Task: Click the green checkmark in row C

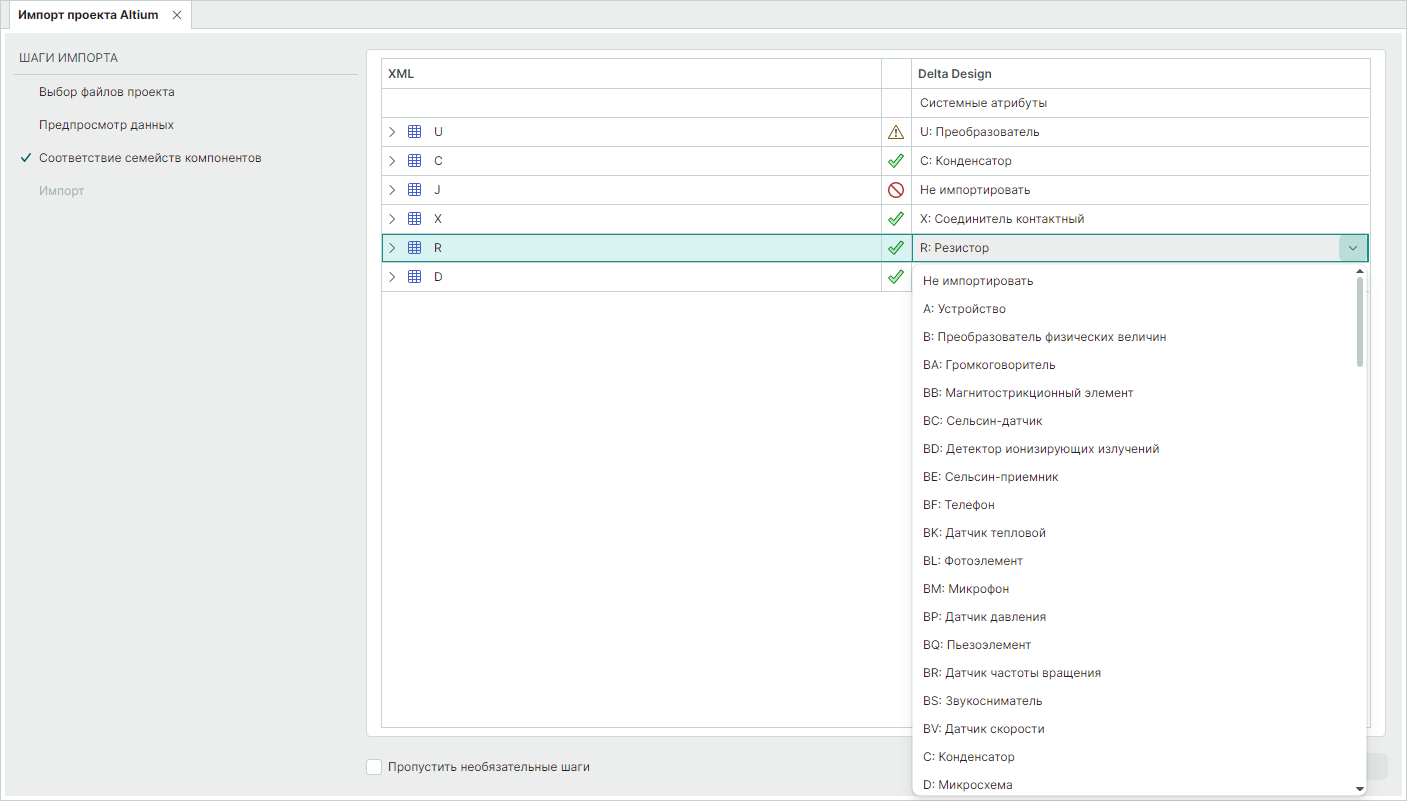Action: [x=896, y=161]
